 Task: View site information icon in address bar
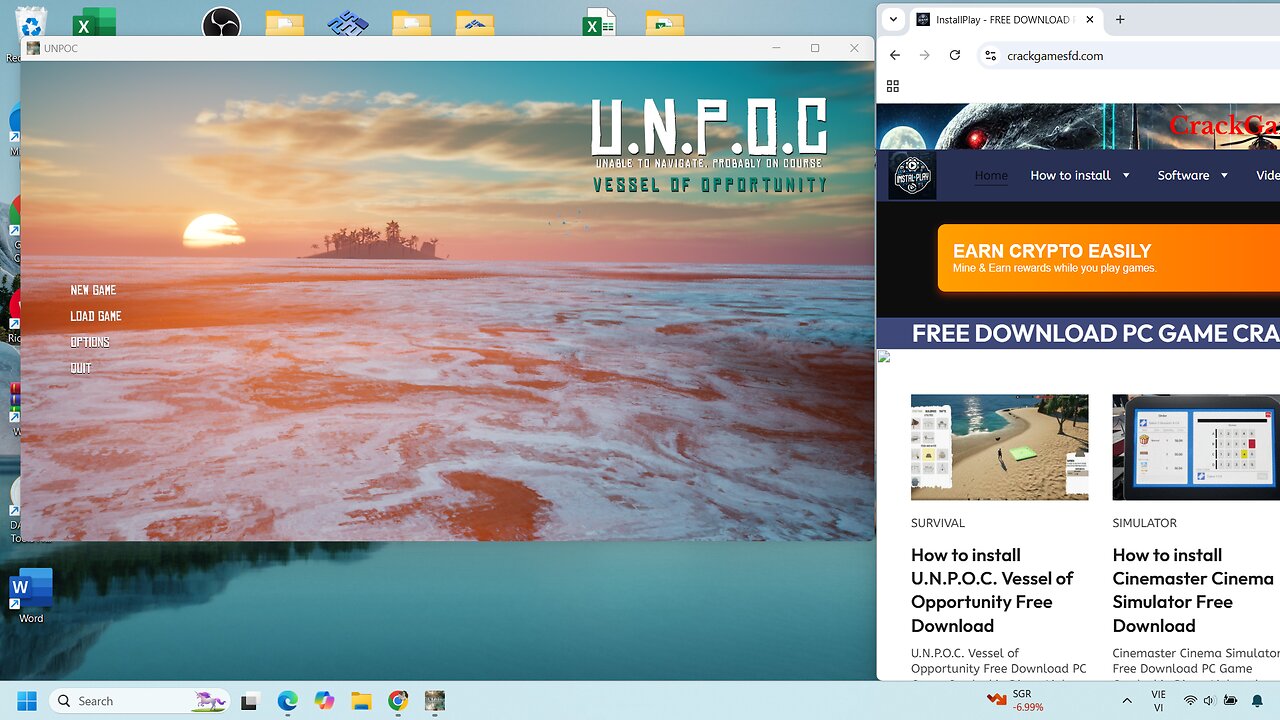[990, 56]
